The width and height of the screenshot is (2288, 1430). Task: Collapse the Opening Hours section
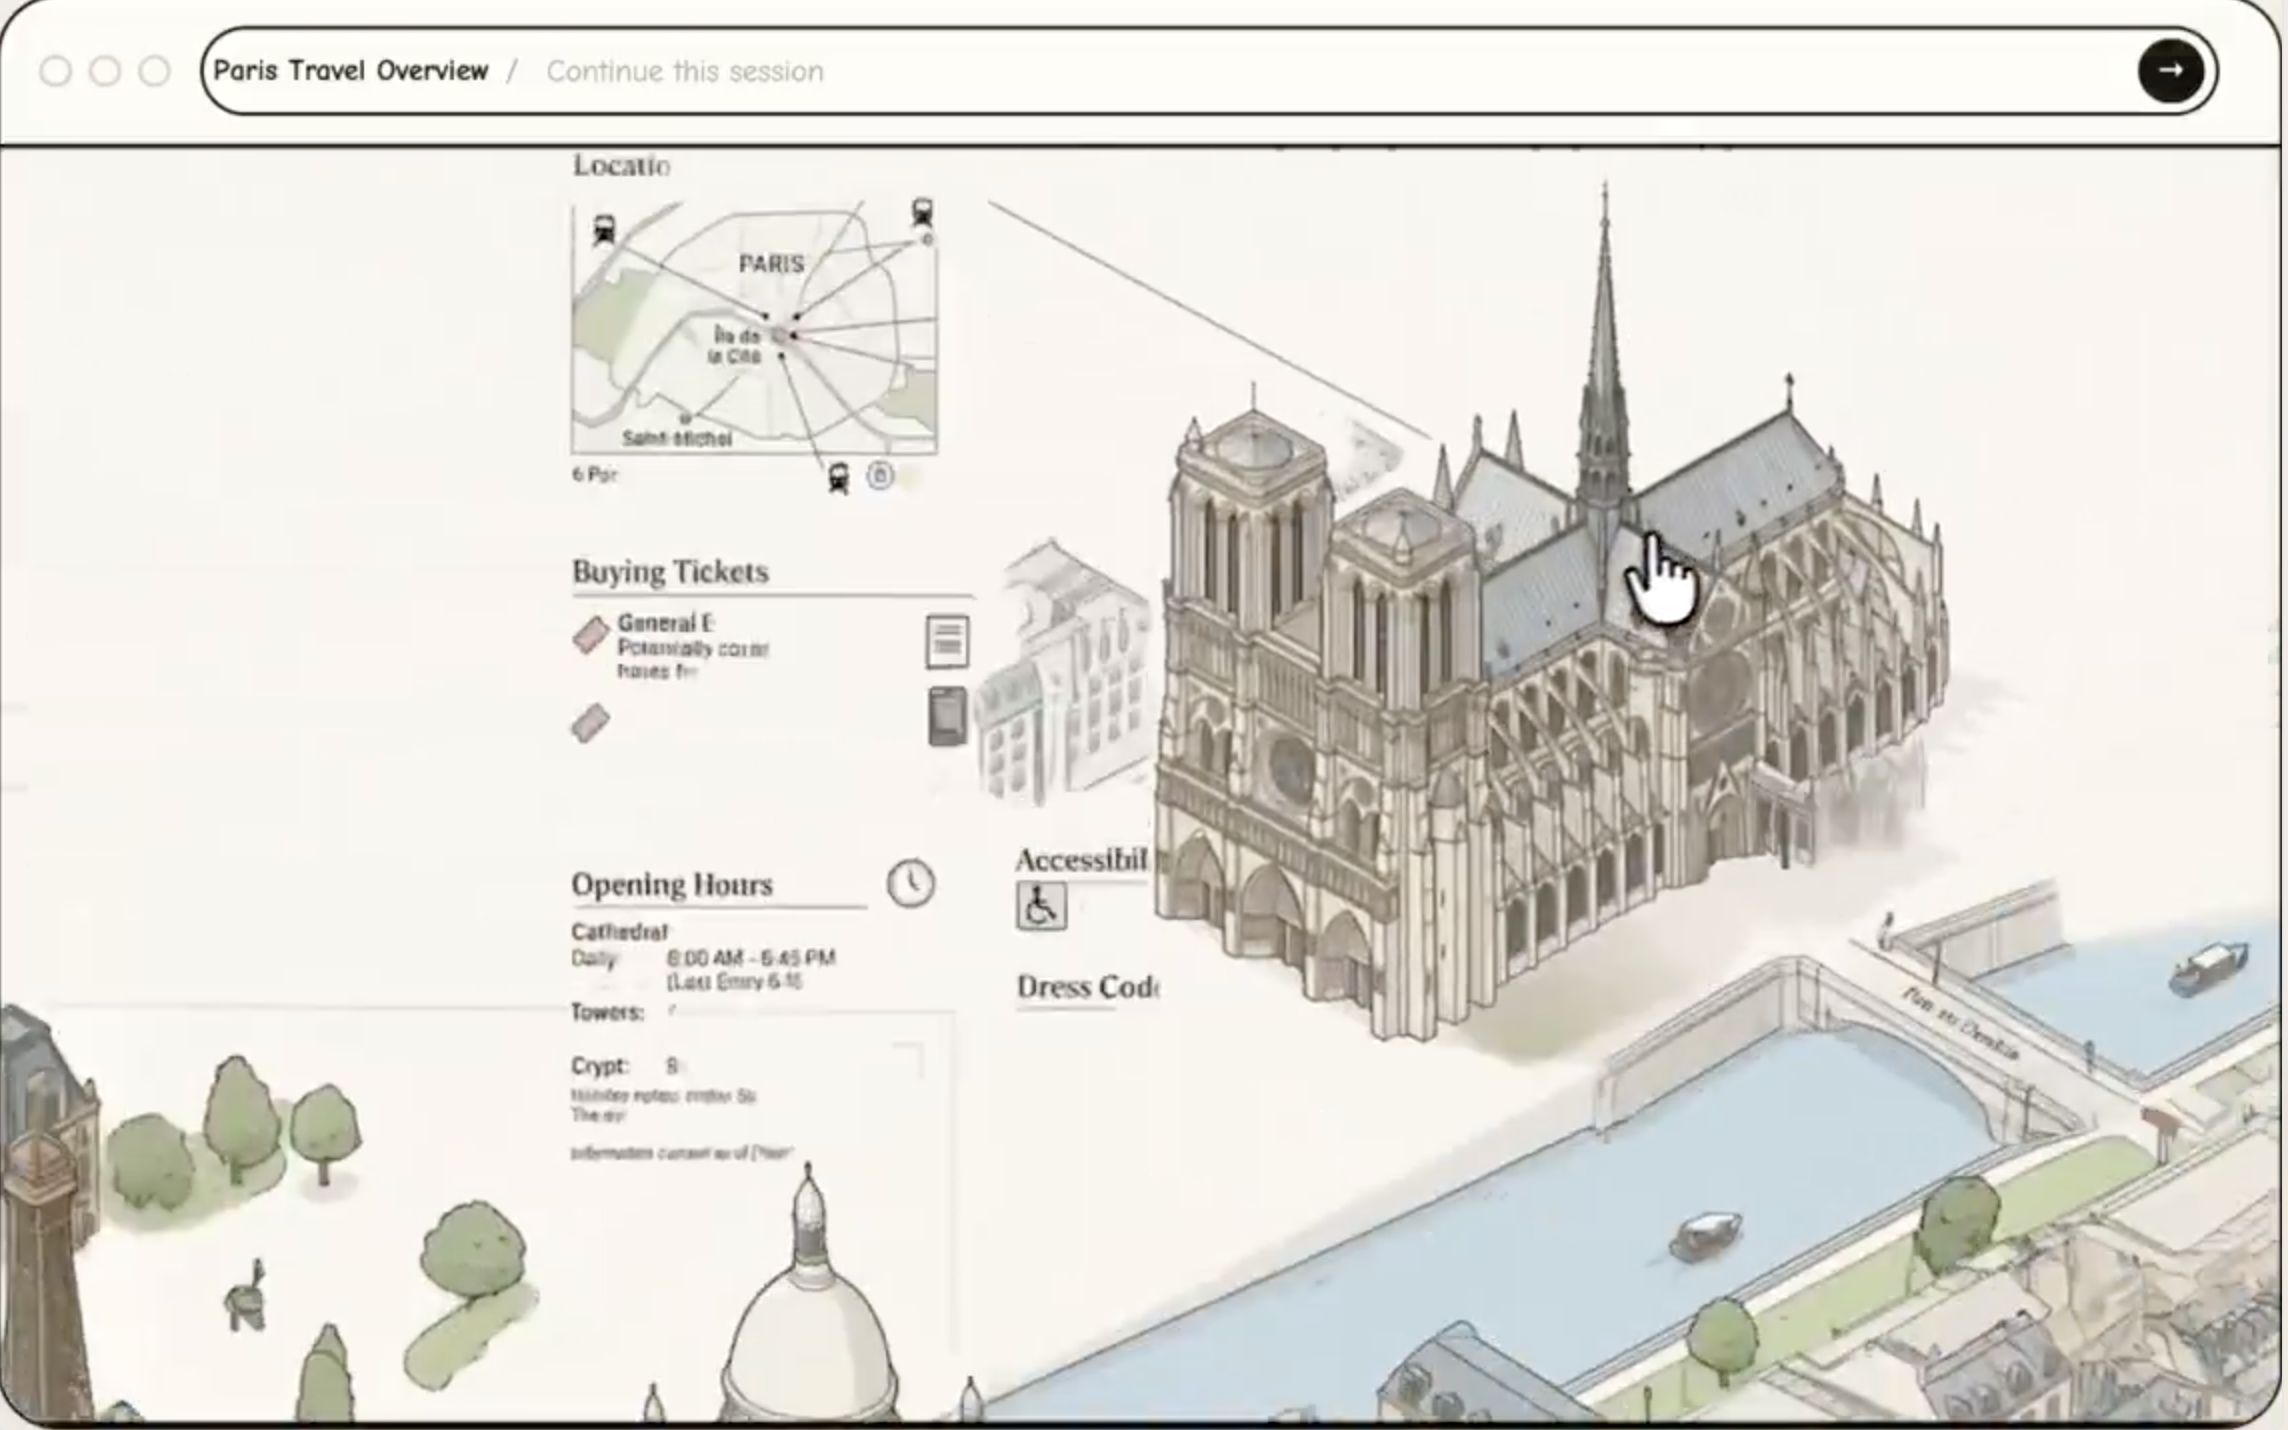pyautogui.click(x=671, y=883)
